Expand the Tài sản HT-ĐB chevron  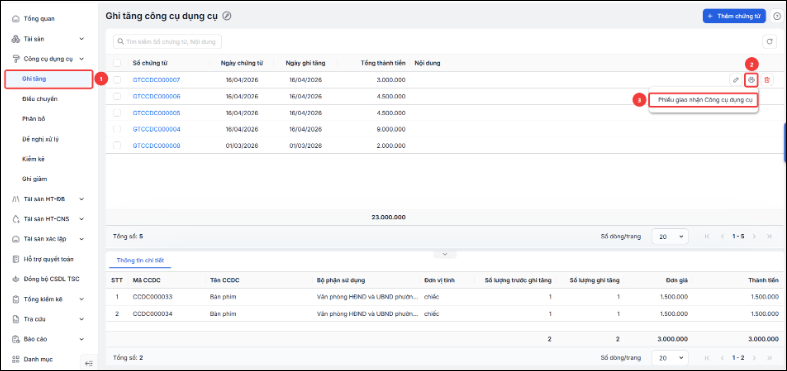point(82,199)
